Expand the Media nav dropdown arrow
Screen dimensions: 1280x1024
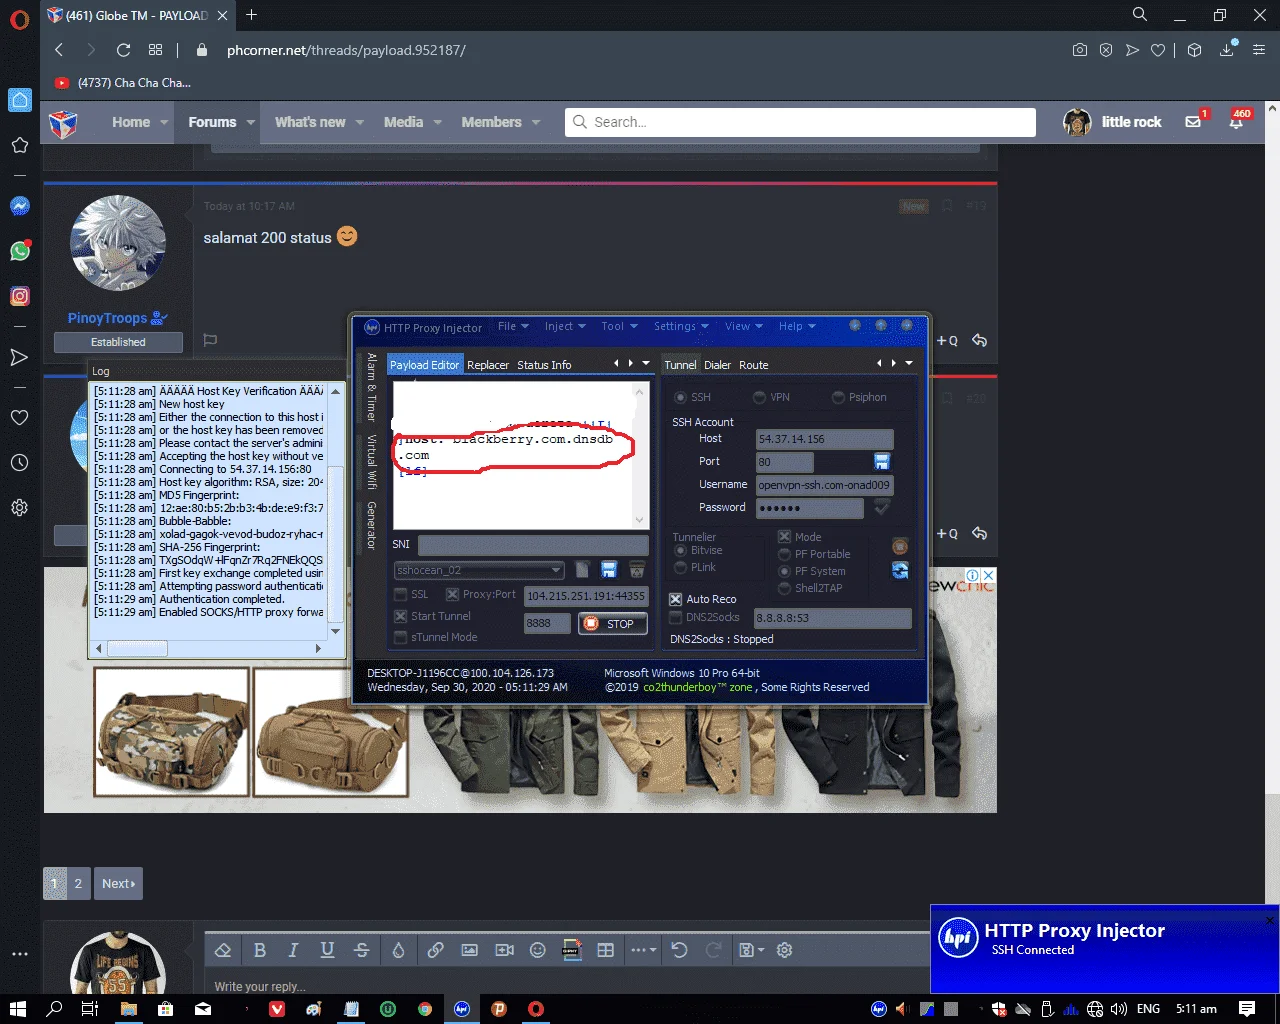(x=437, y=122)
